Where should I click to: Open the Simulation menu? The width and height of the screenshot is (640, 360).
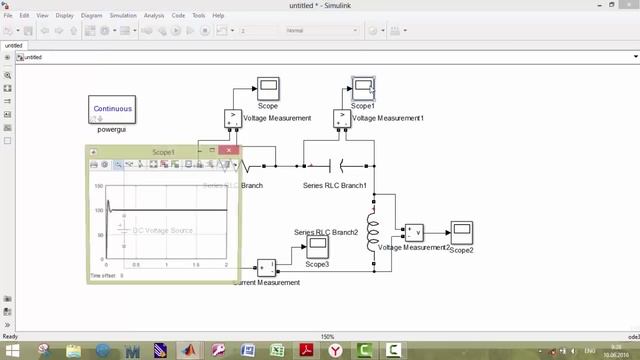point(123,16)
